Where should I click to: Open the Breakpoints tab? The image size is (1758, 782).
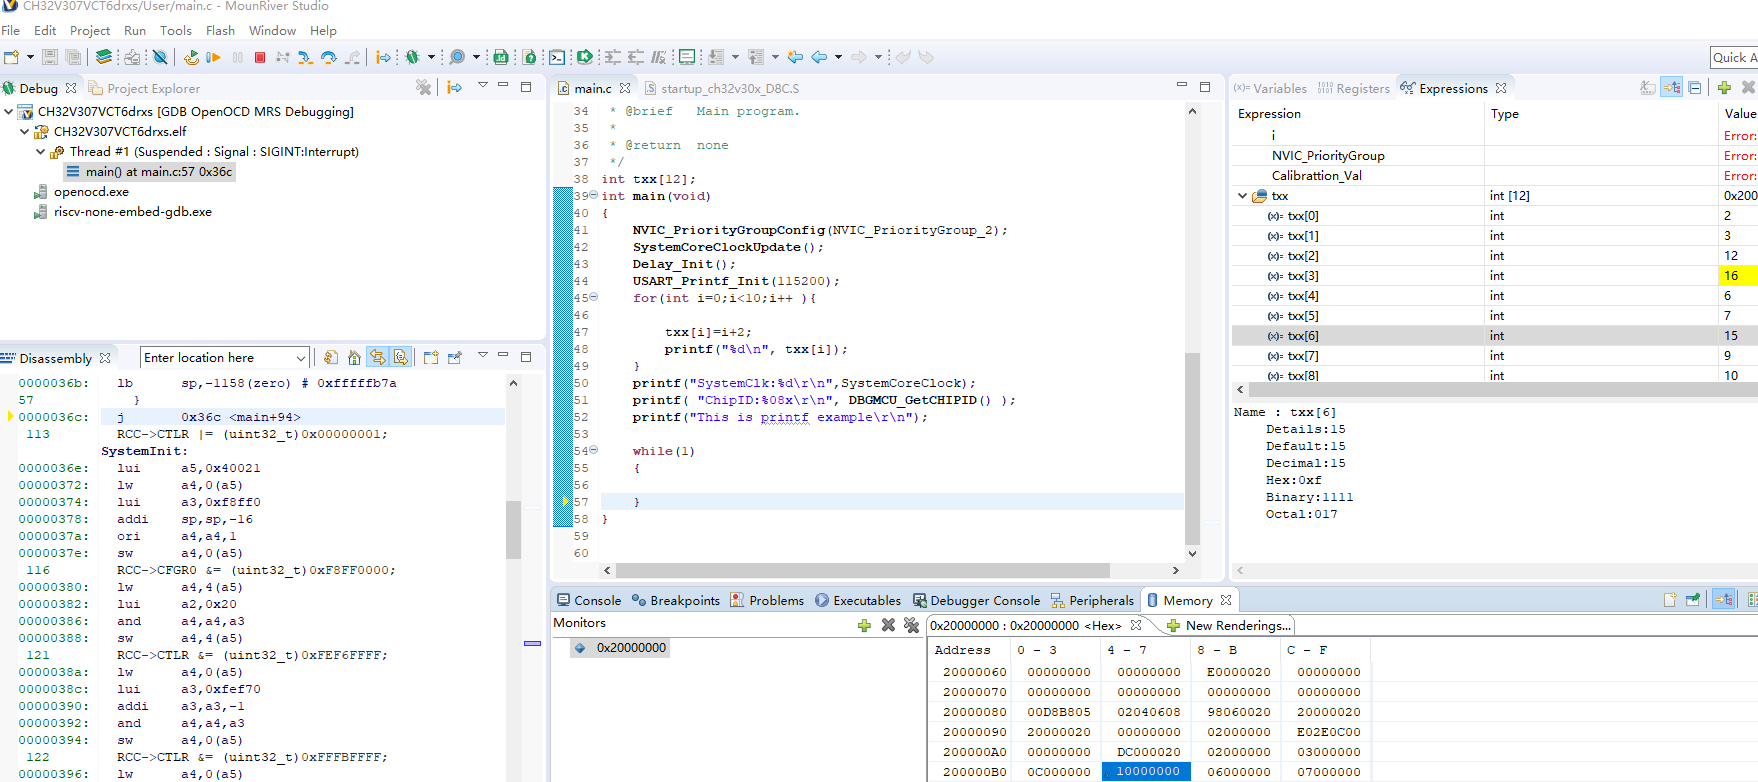[676, 600]
